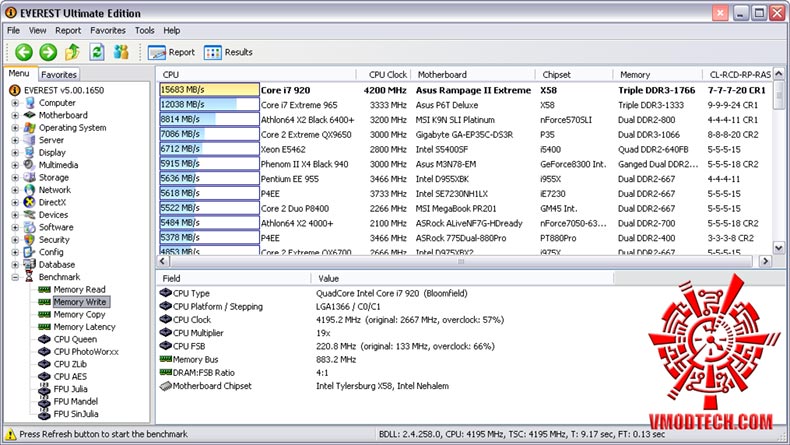Select the Database icon in tree
The width and height of the screenshot is (790, 445).
click(x=30, y=265)
